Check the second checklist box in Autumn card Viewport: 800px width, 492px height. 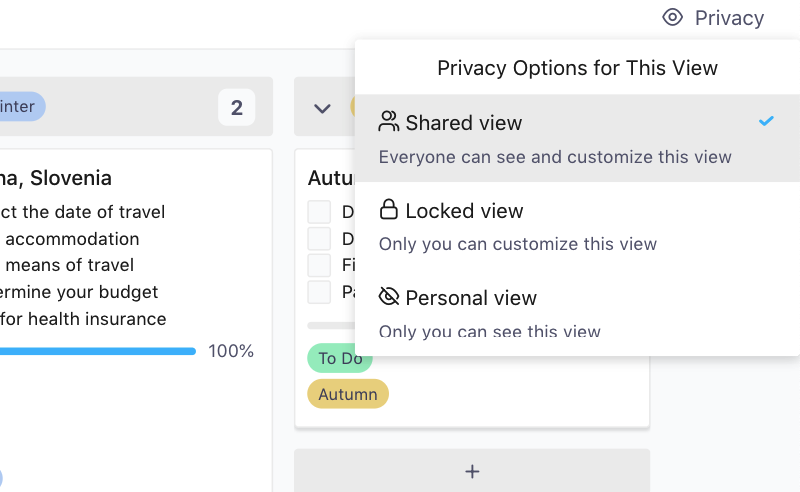(x=319, y=239)
